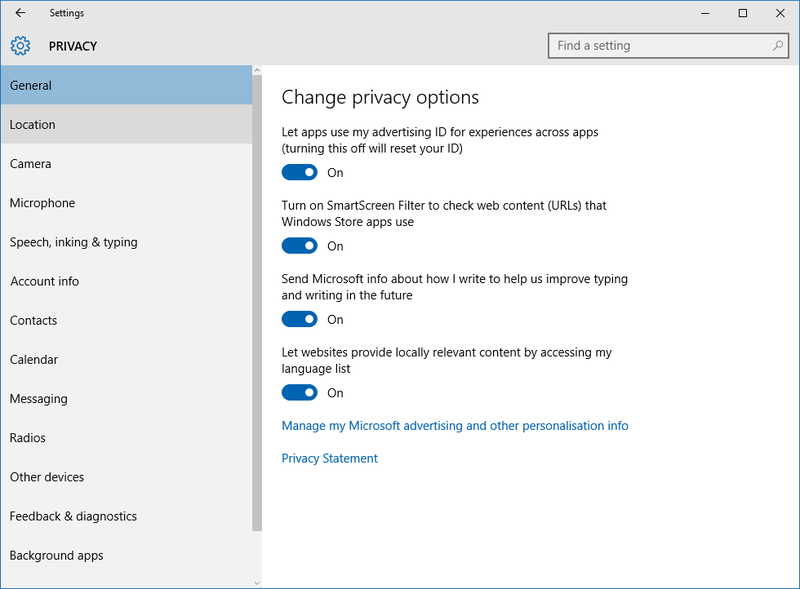Maximize the Settings window

pyautogui.click(x=743, y=13)
